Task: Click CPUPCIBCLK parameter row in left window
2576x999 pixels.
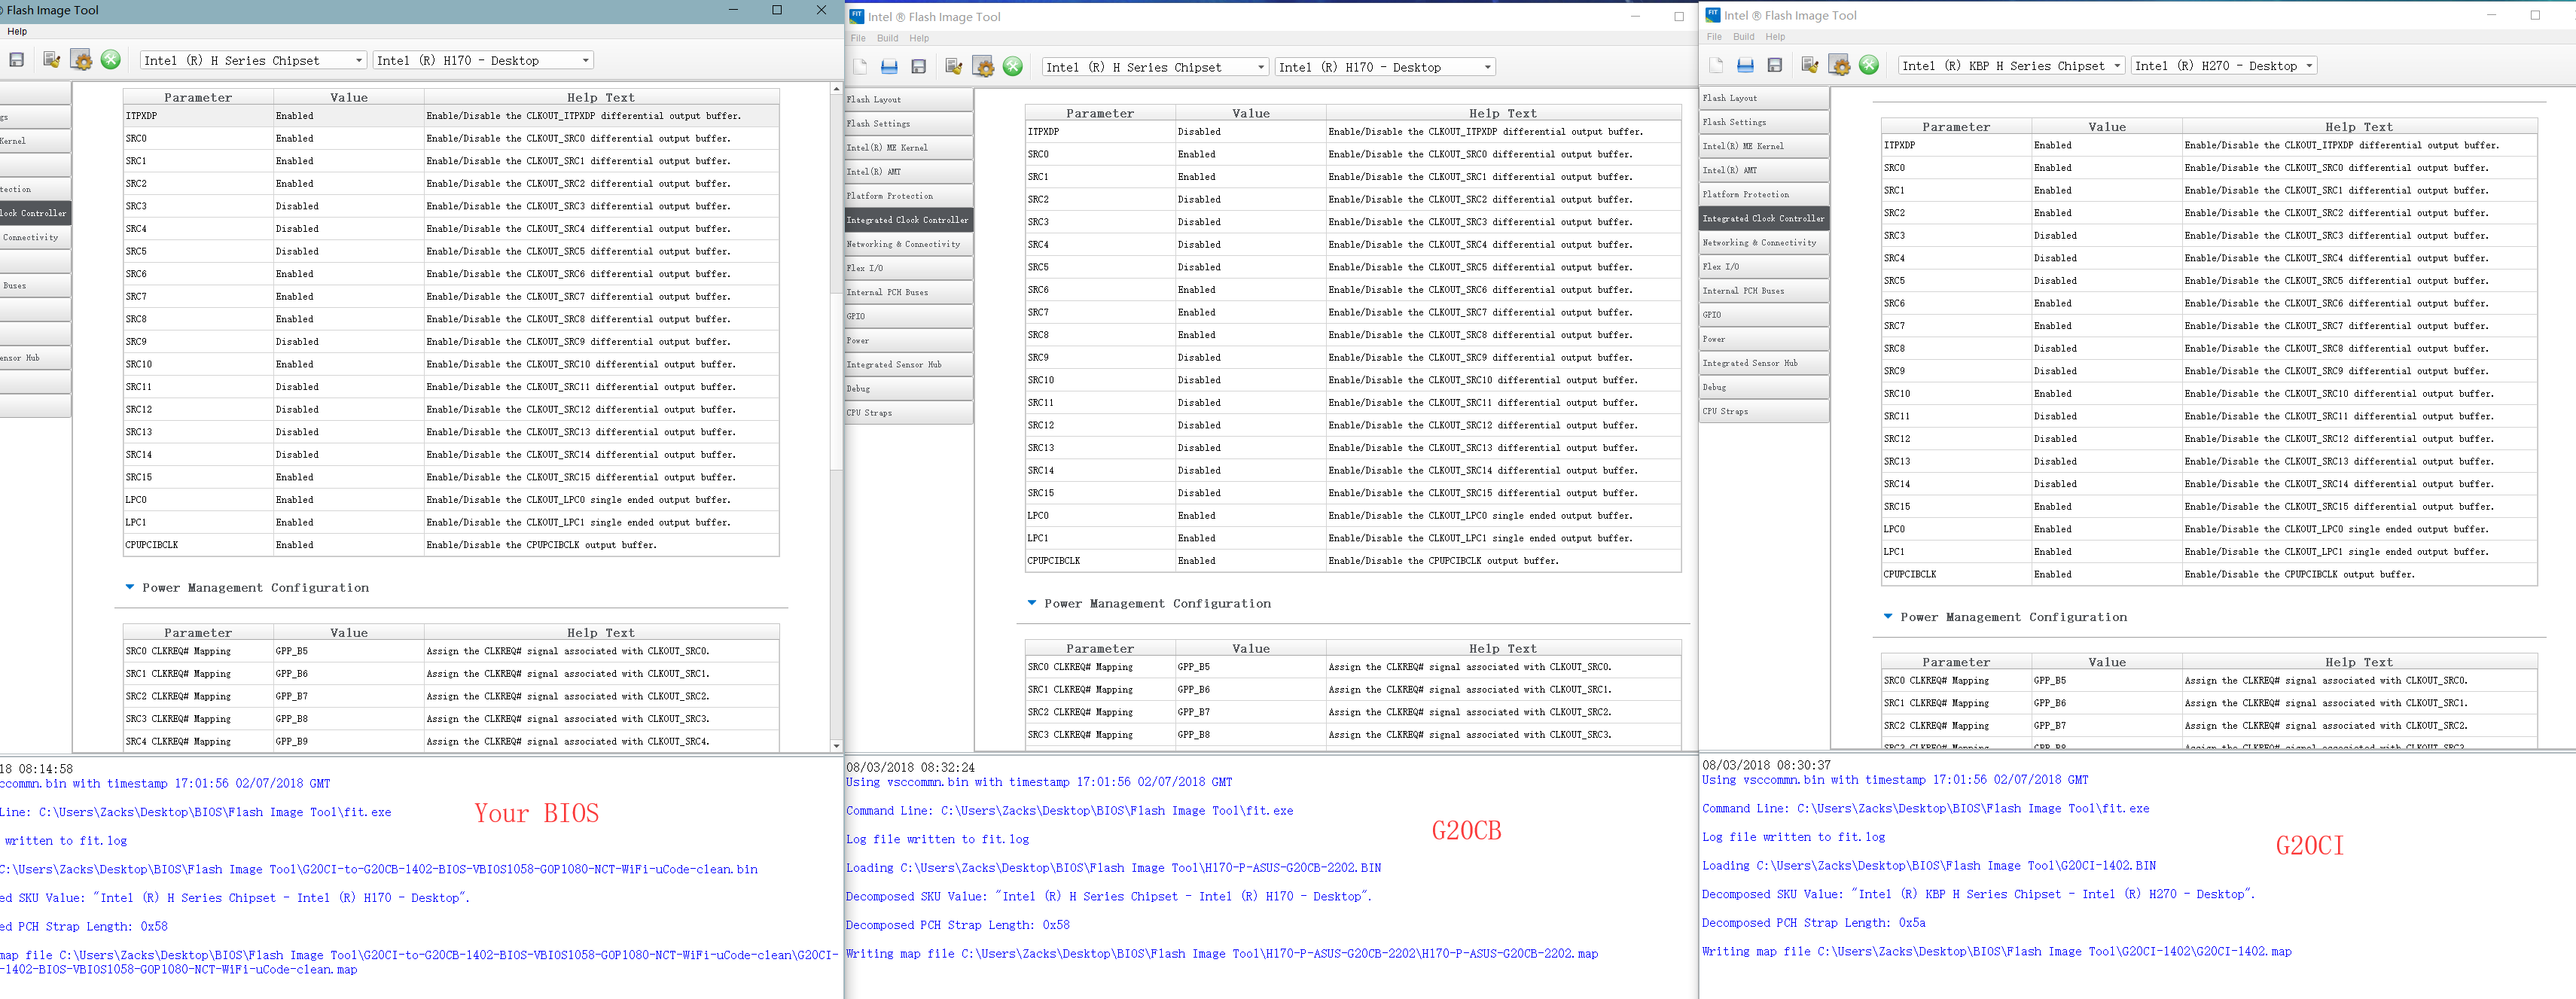Action: coord(451,545)
